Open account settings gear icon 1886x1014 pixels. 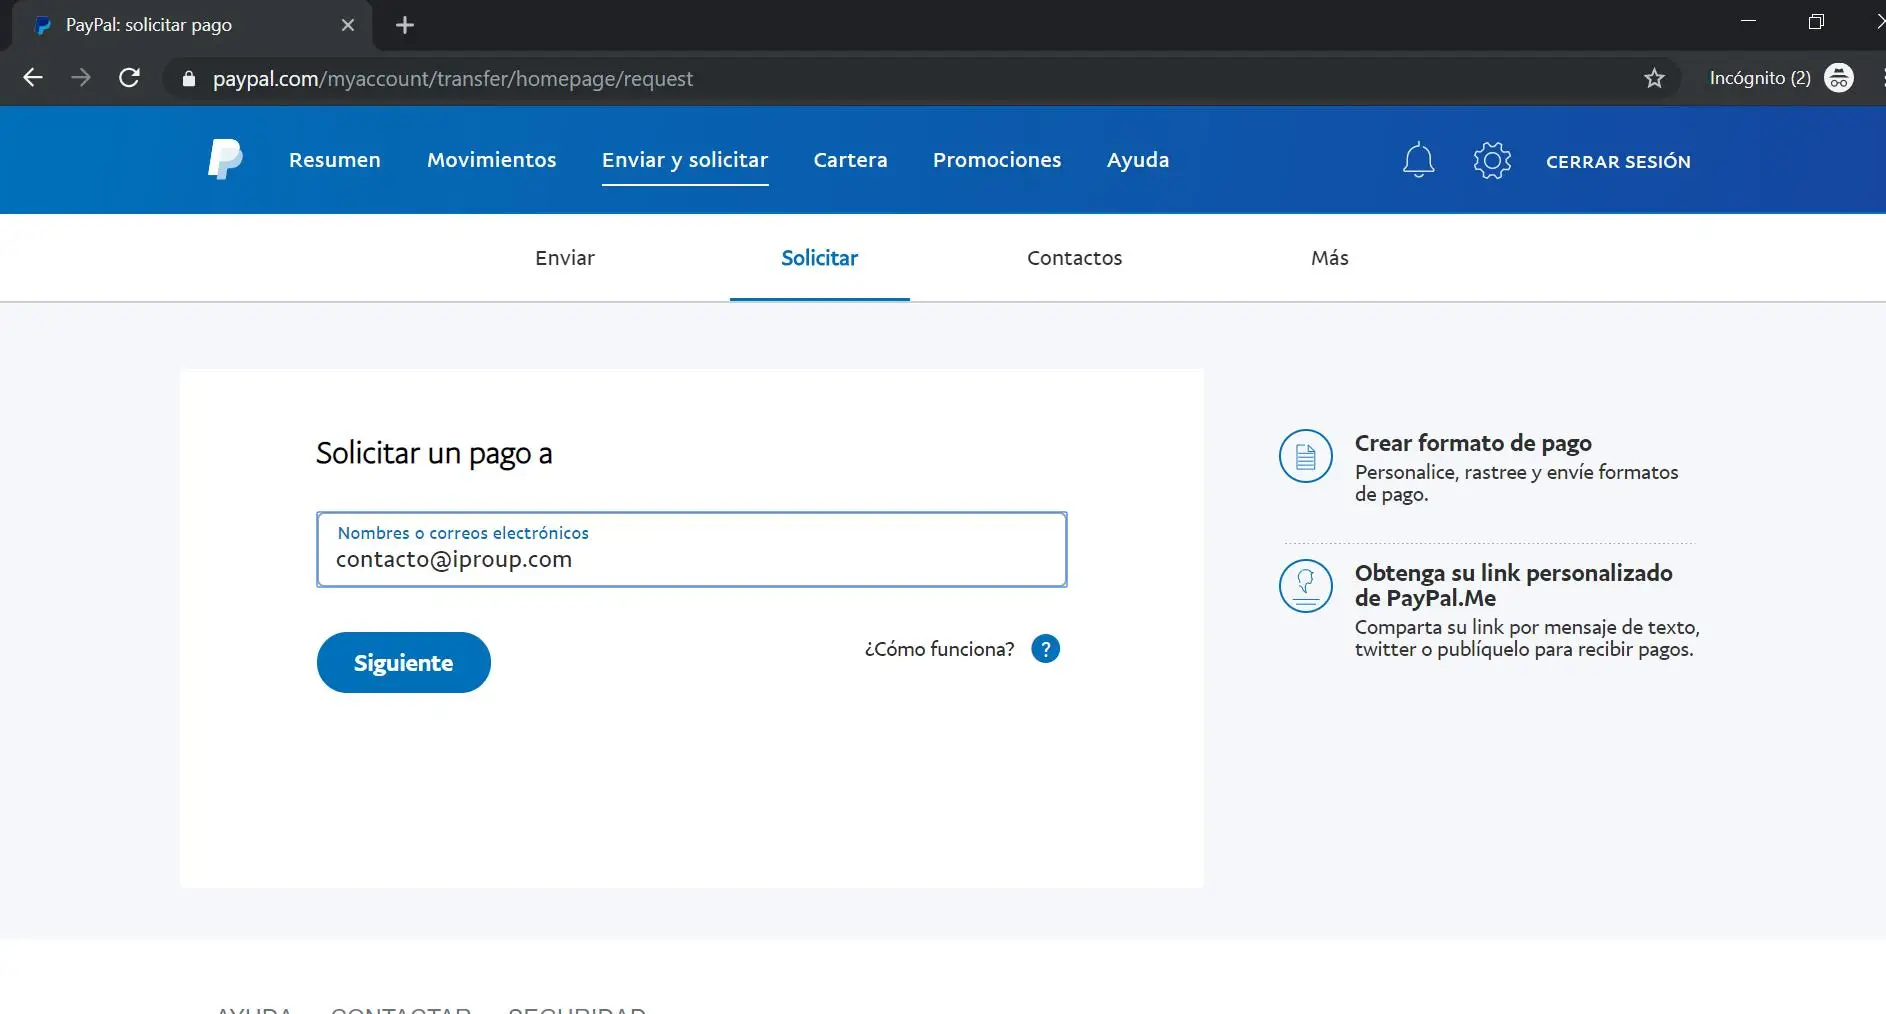1492,161
